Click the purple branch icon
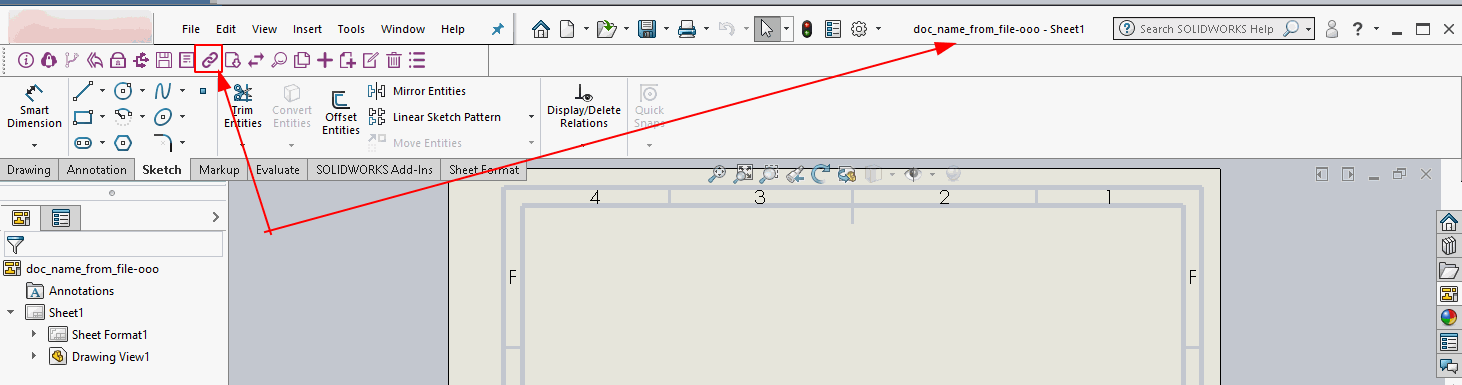Image resolution: width=1462 pixels, height=385 pixels. pyautogui.click(x=72, y=60)
